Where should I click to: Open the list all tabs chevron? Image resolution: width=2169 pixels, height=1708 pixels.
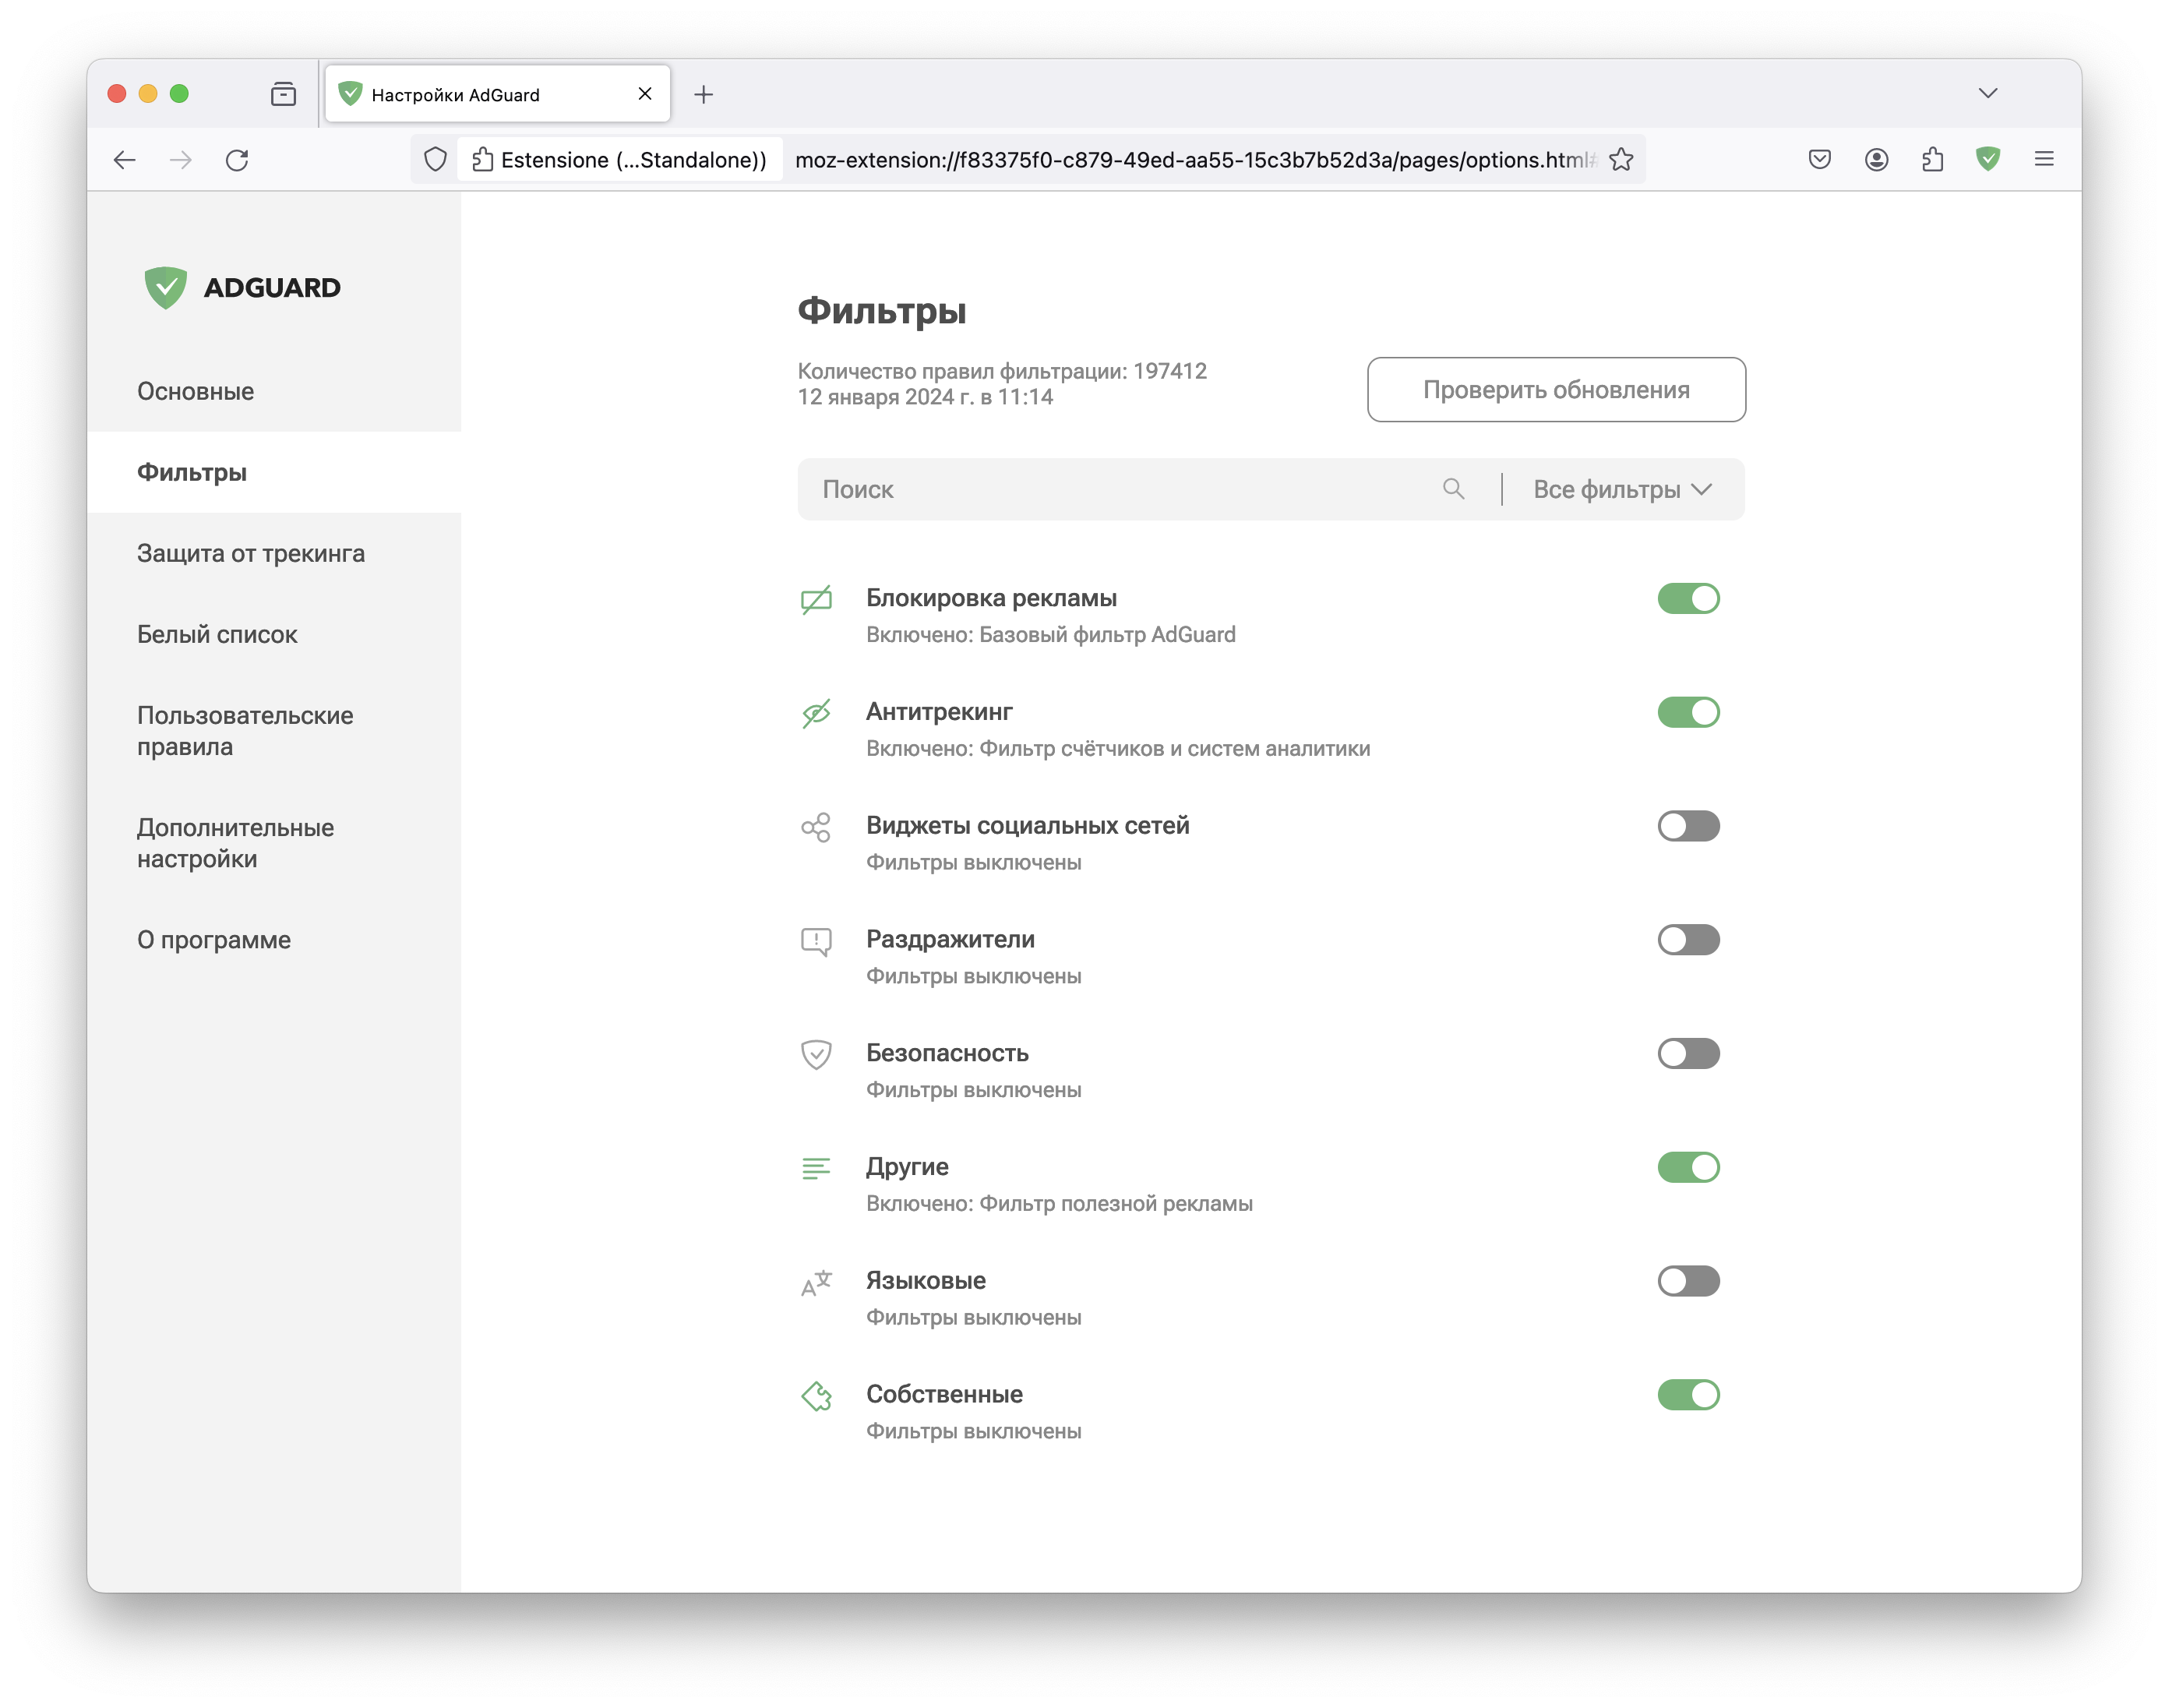1987,93
